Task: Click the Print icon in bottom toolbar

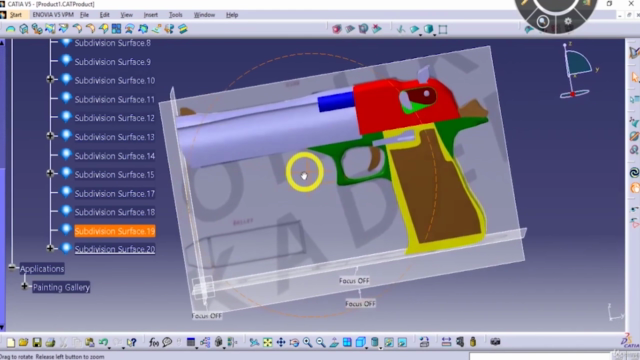Action: click(50, 342)
